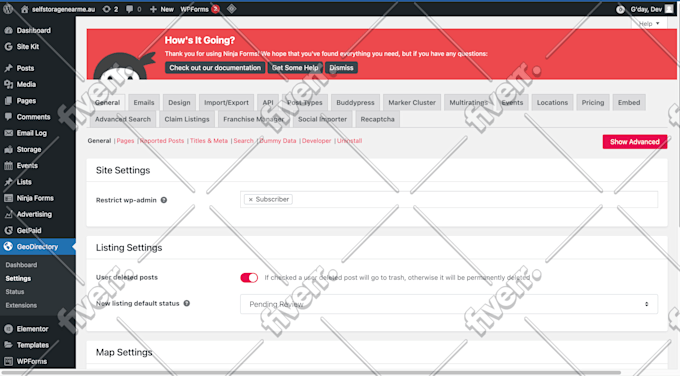680x376 pixels.
Task: Switch to the Design tab
Action: tap(179, 102)
